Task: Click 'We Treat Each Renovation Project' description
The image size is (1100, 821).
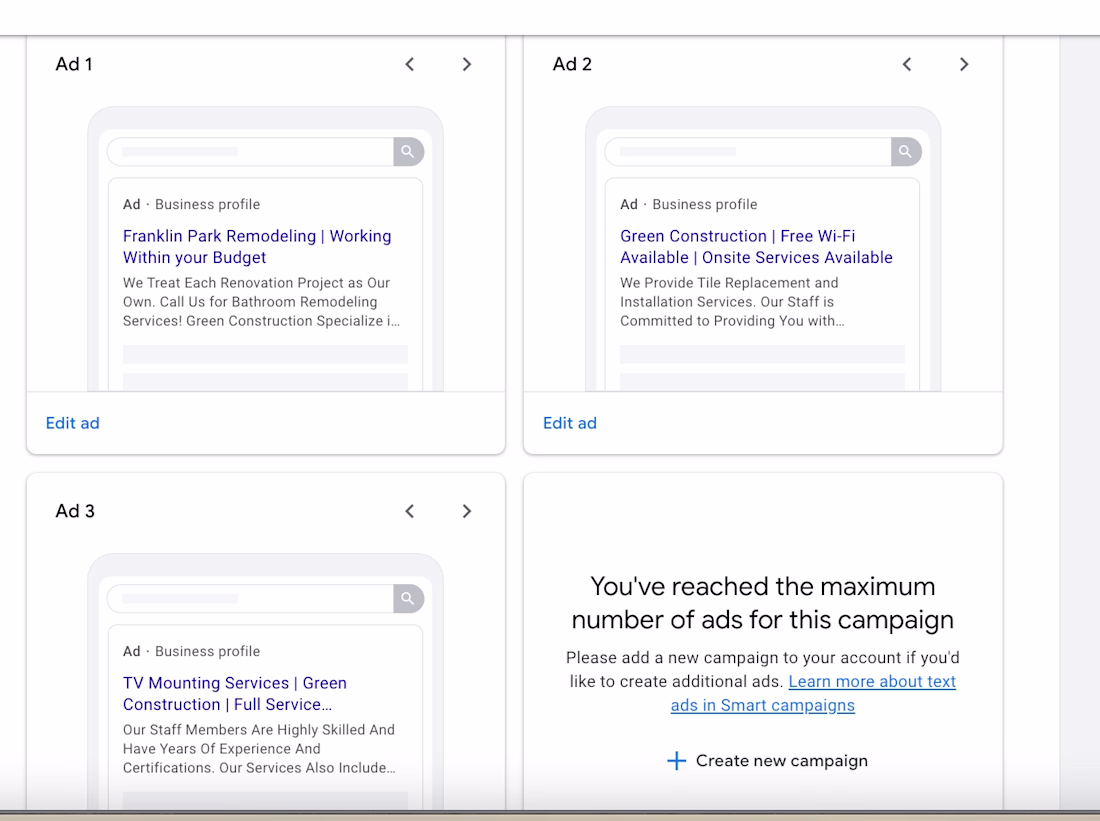Action: pos(262,302)
